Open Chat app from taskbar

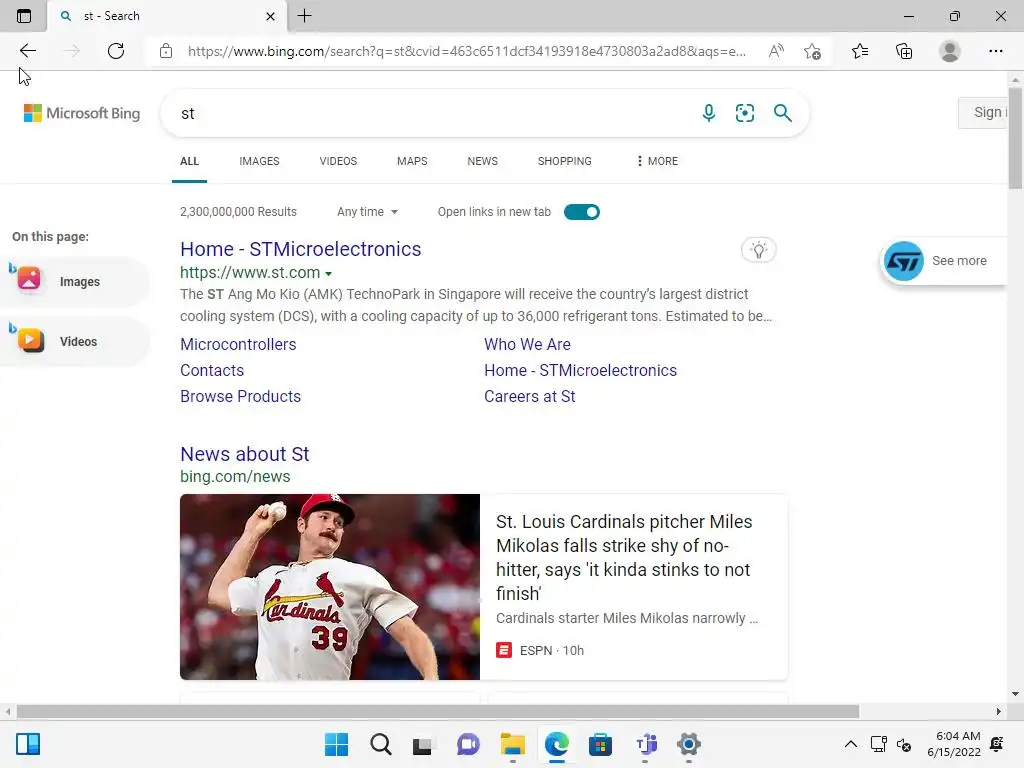(x=468, y=744)
